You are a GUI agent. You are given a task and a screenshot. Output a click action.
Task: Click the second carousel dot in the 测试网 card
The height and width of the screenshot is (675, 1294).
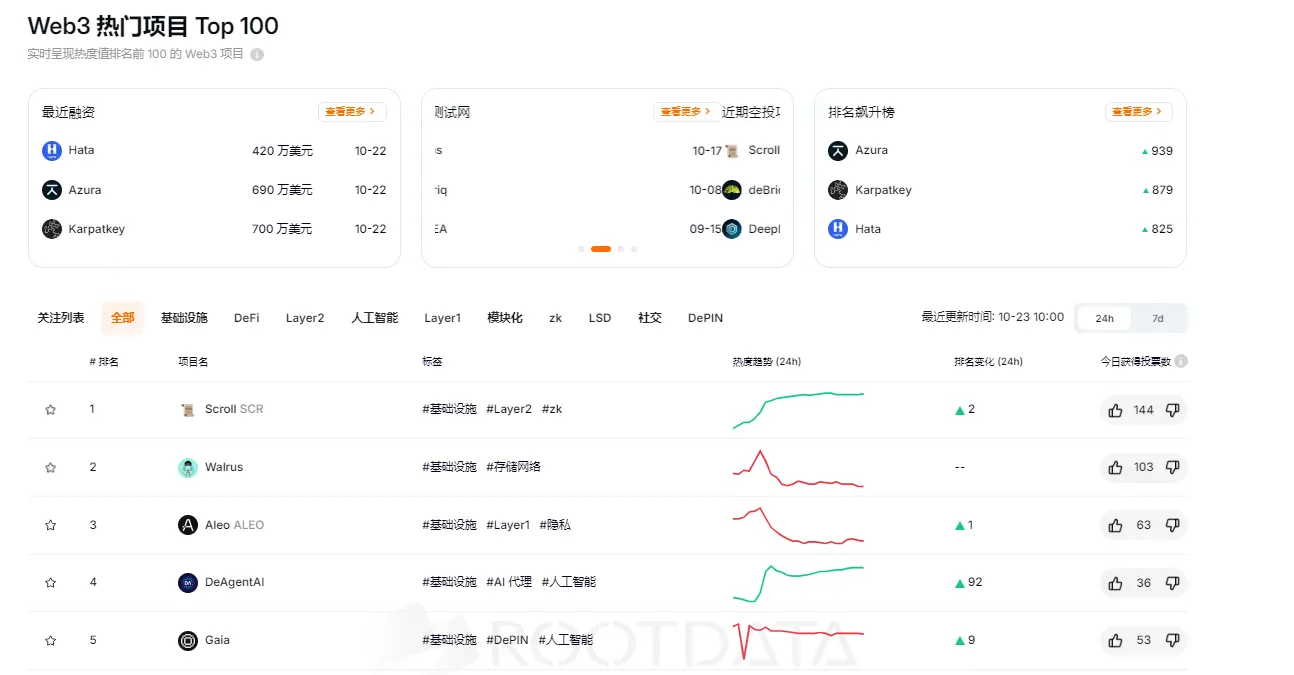click(602, 248)
